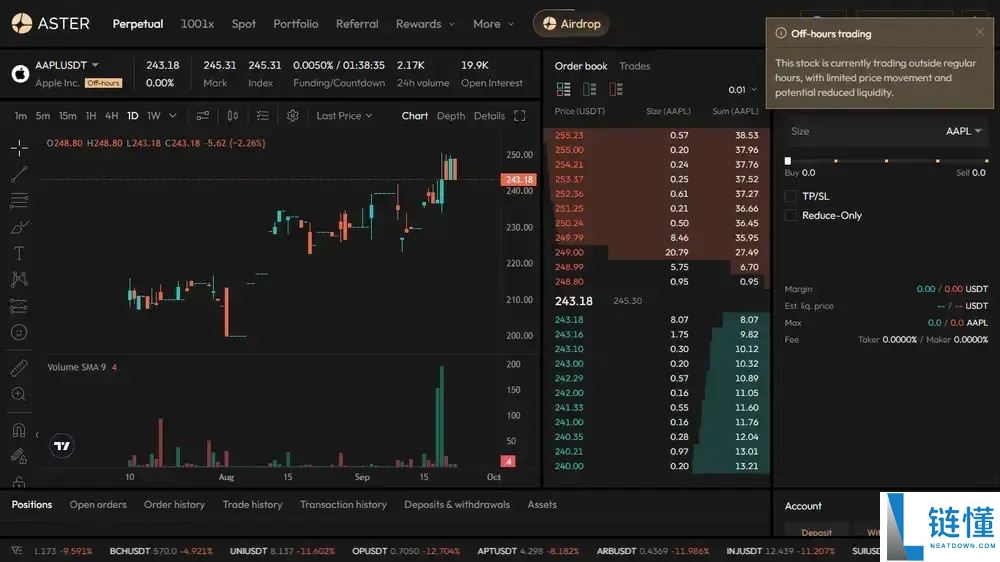This screenshot has width=1000, height=562.
Task: Switch to the Details view
Action: (489, 115)
